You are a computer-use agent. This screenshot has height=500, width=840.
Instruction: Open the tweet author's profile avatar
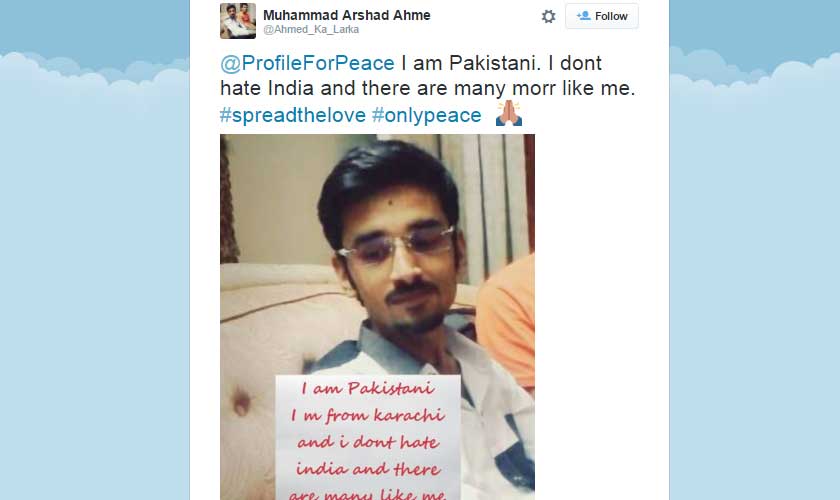(238, 21)
